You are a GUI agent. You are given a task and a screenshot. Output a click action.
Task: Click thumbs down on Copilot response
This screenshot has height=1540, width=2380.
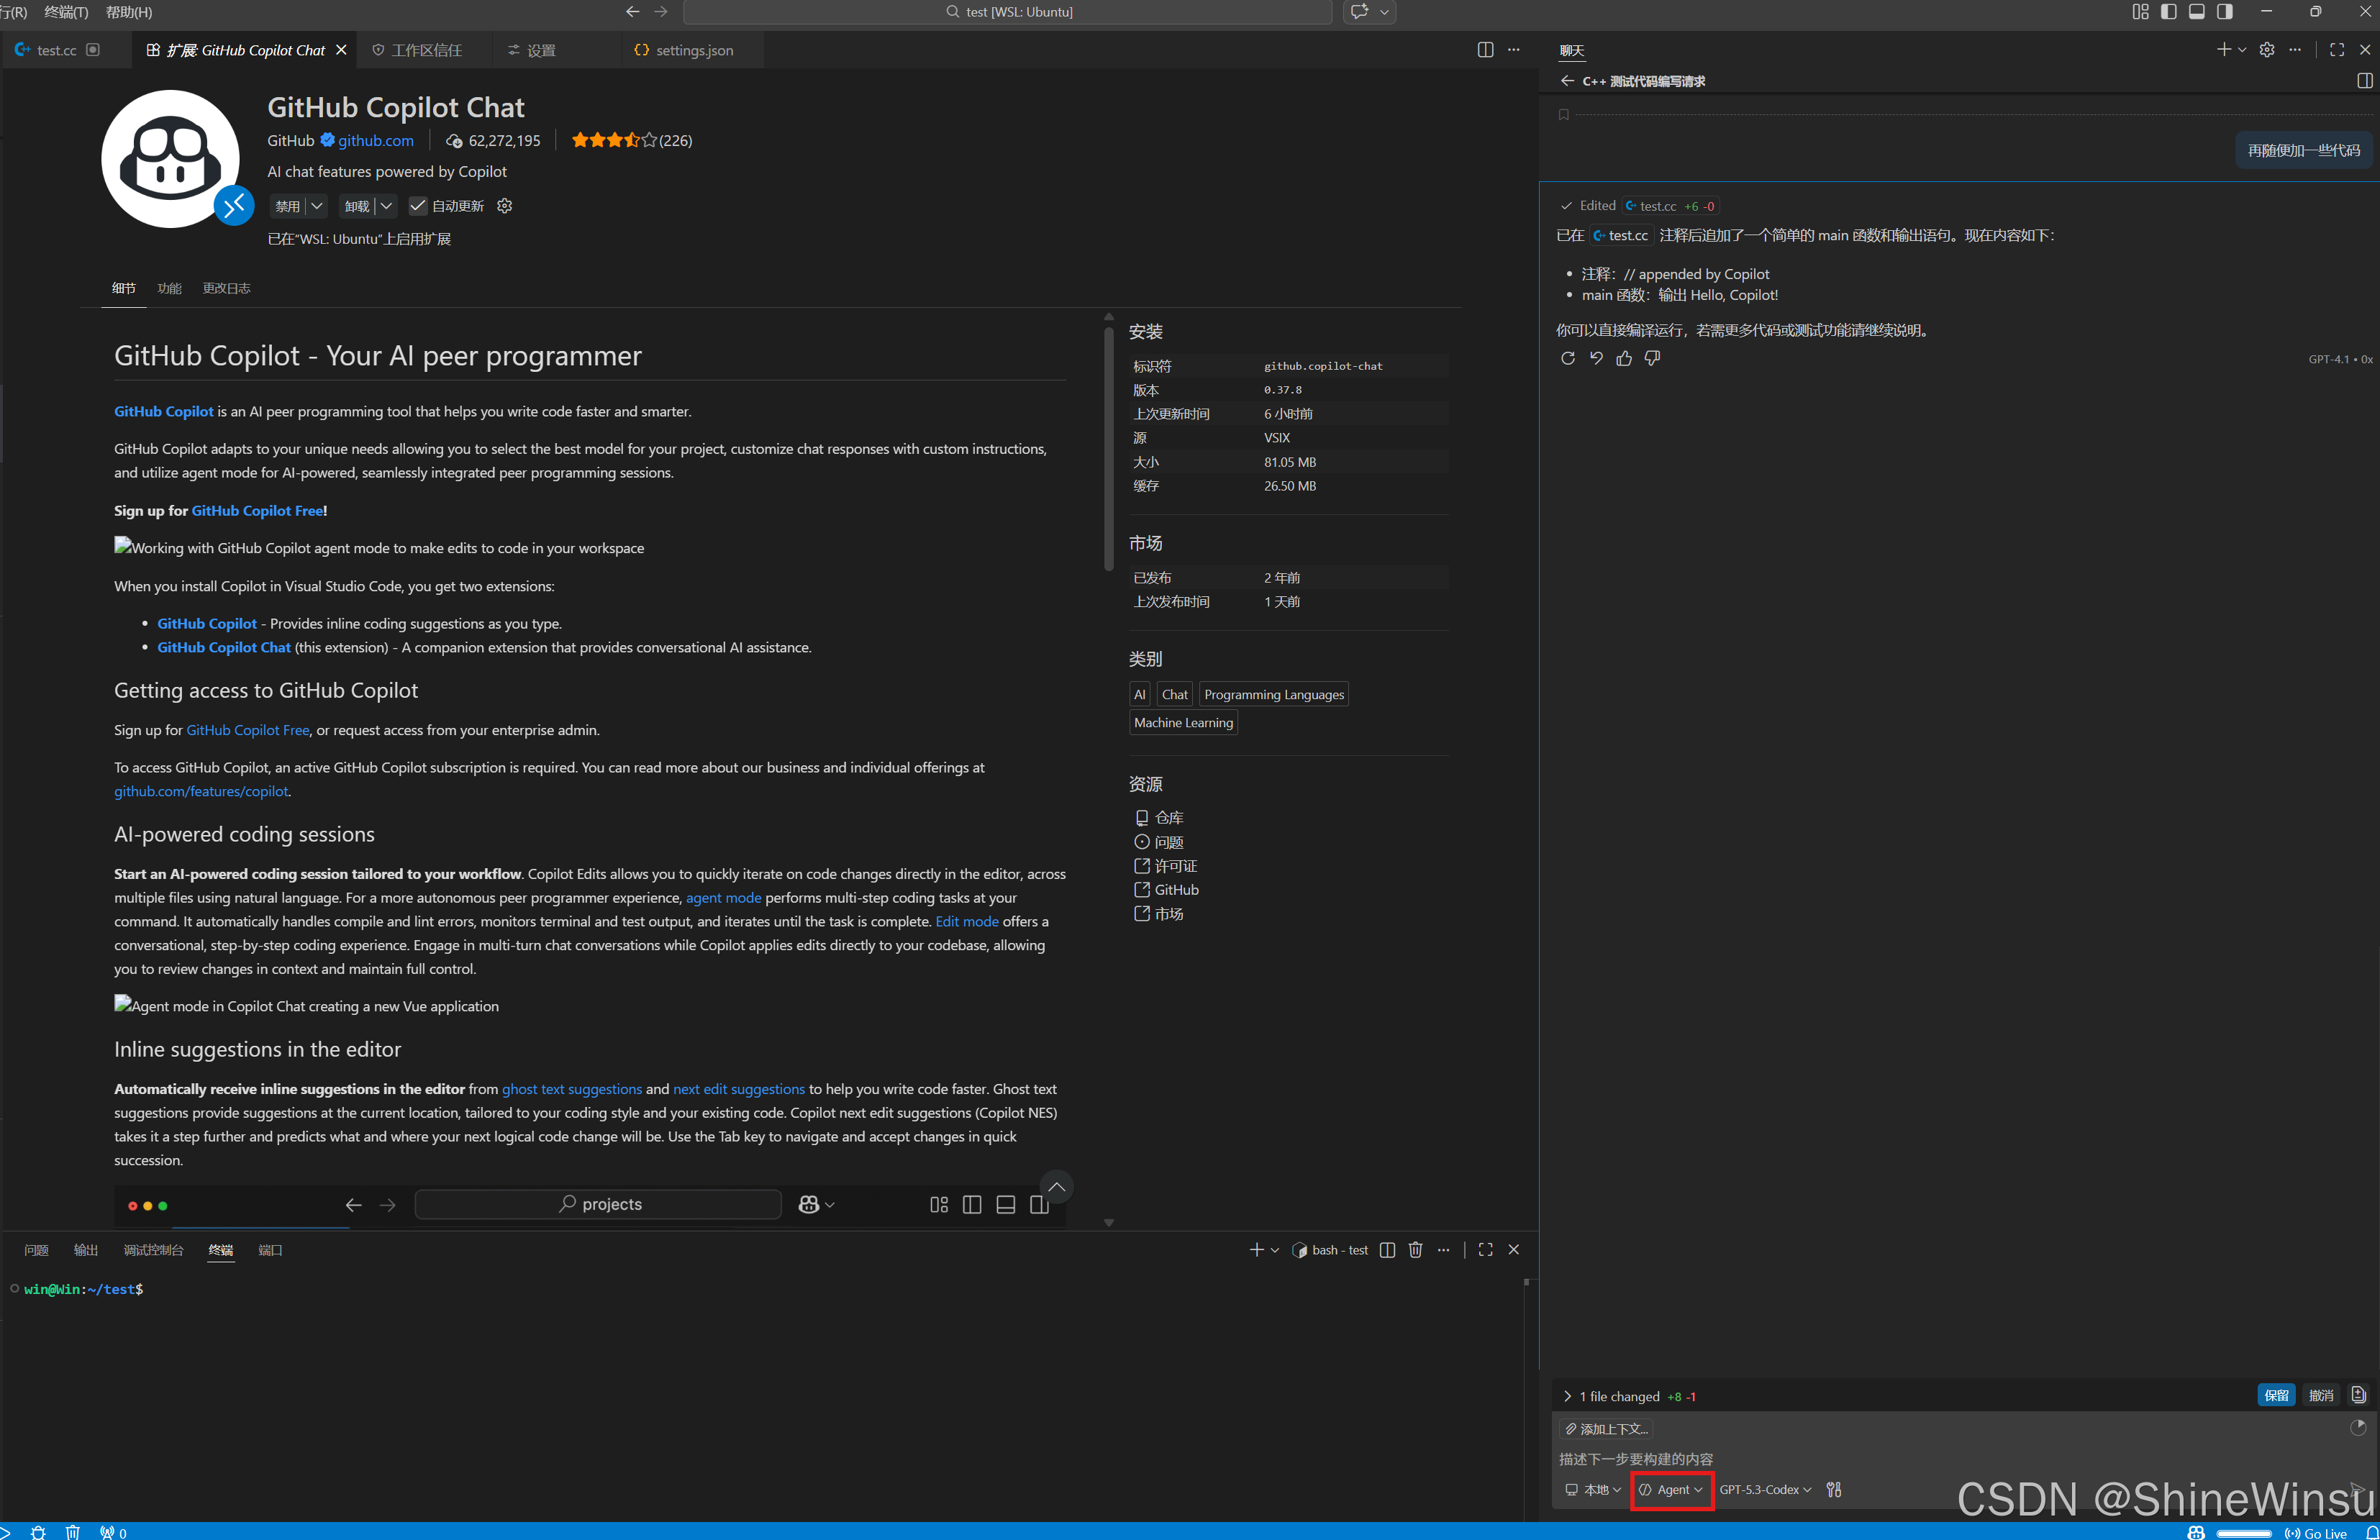1652,358
